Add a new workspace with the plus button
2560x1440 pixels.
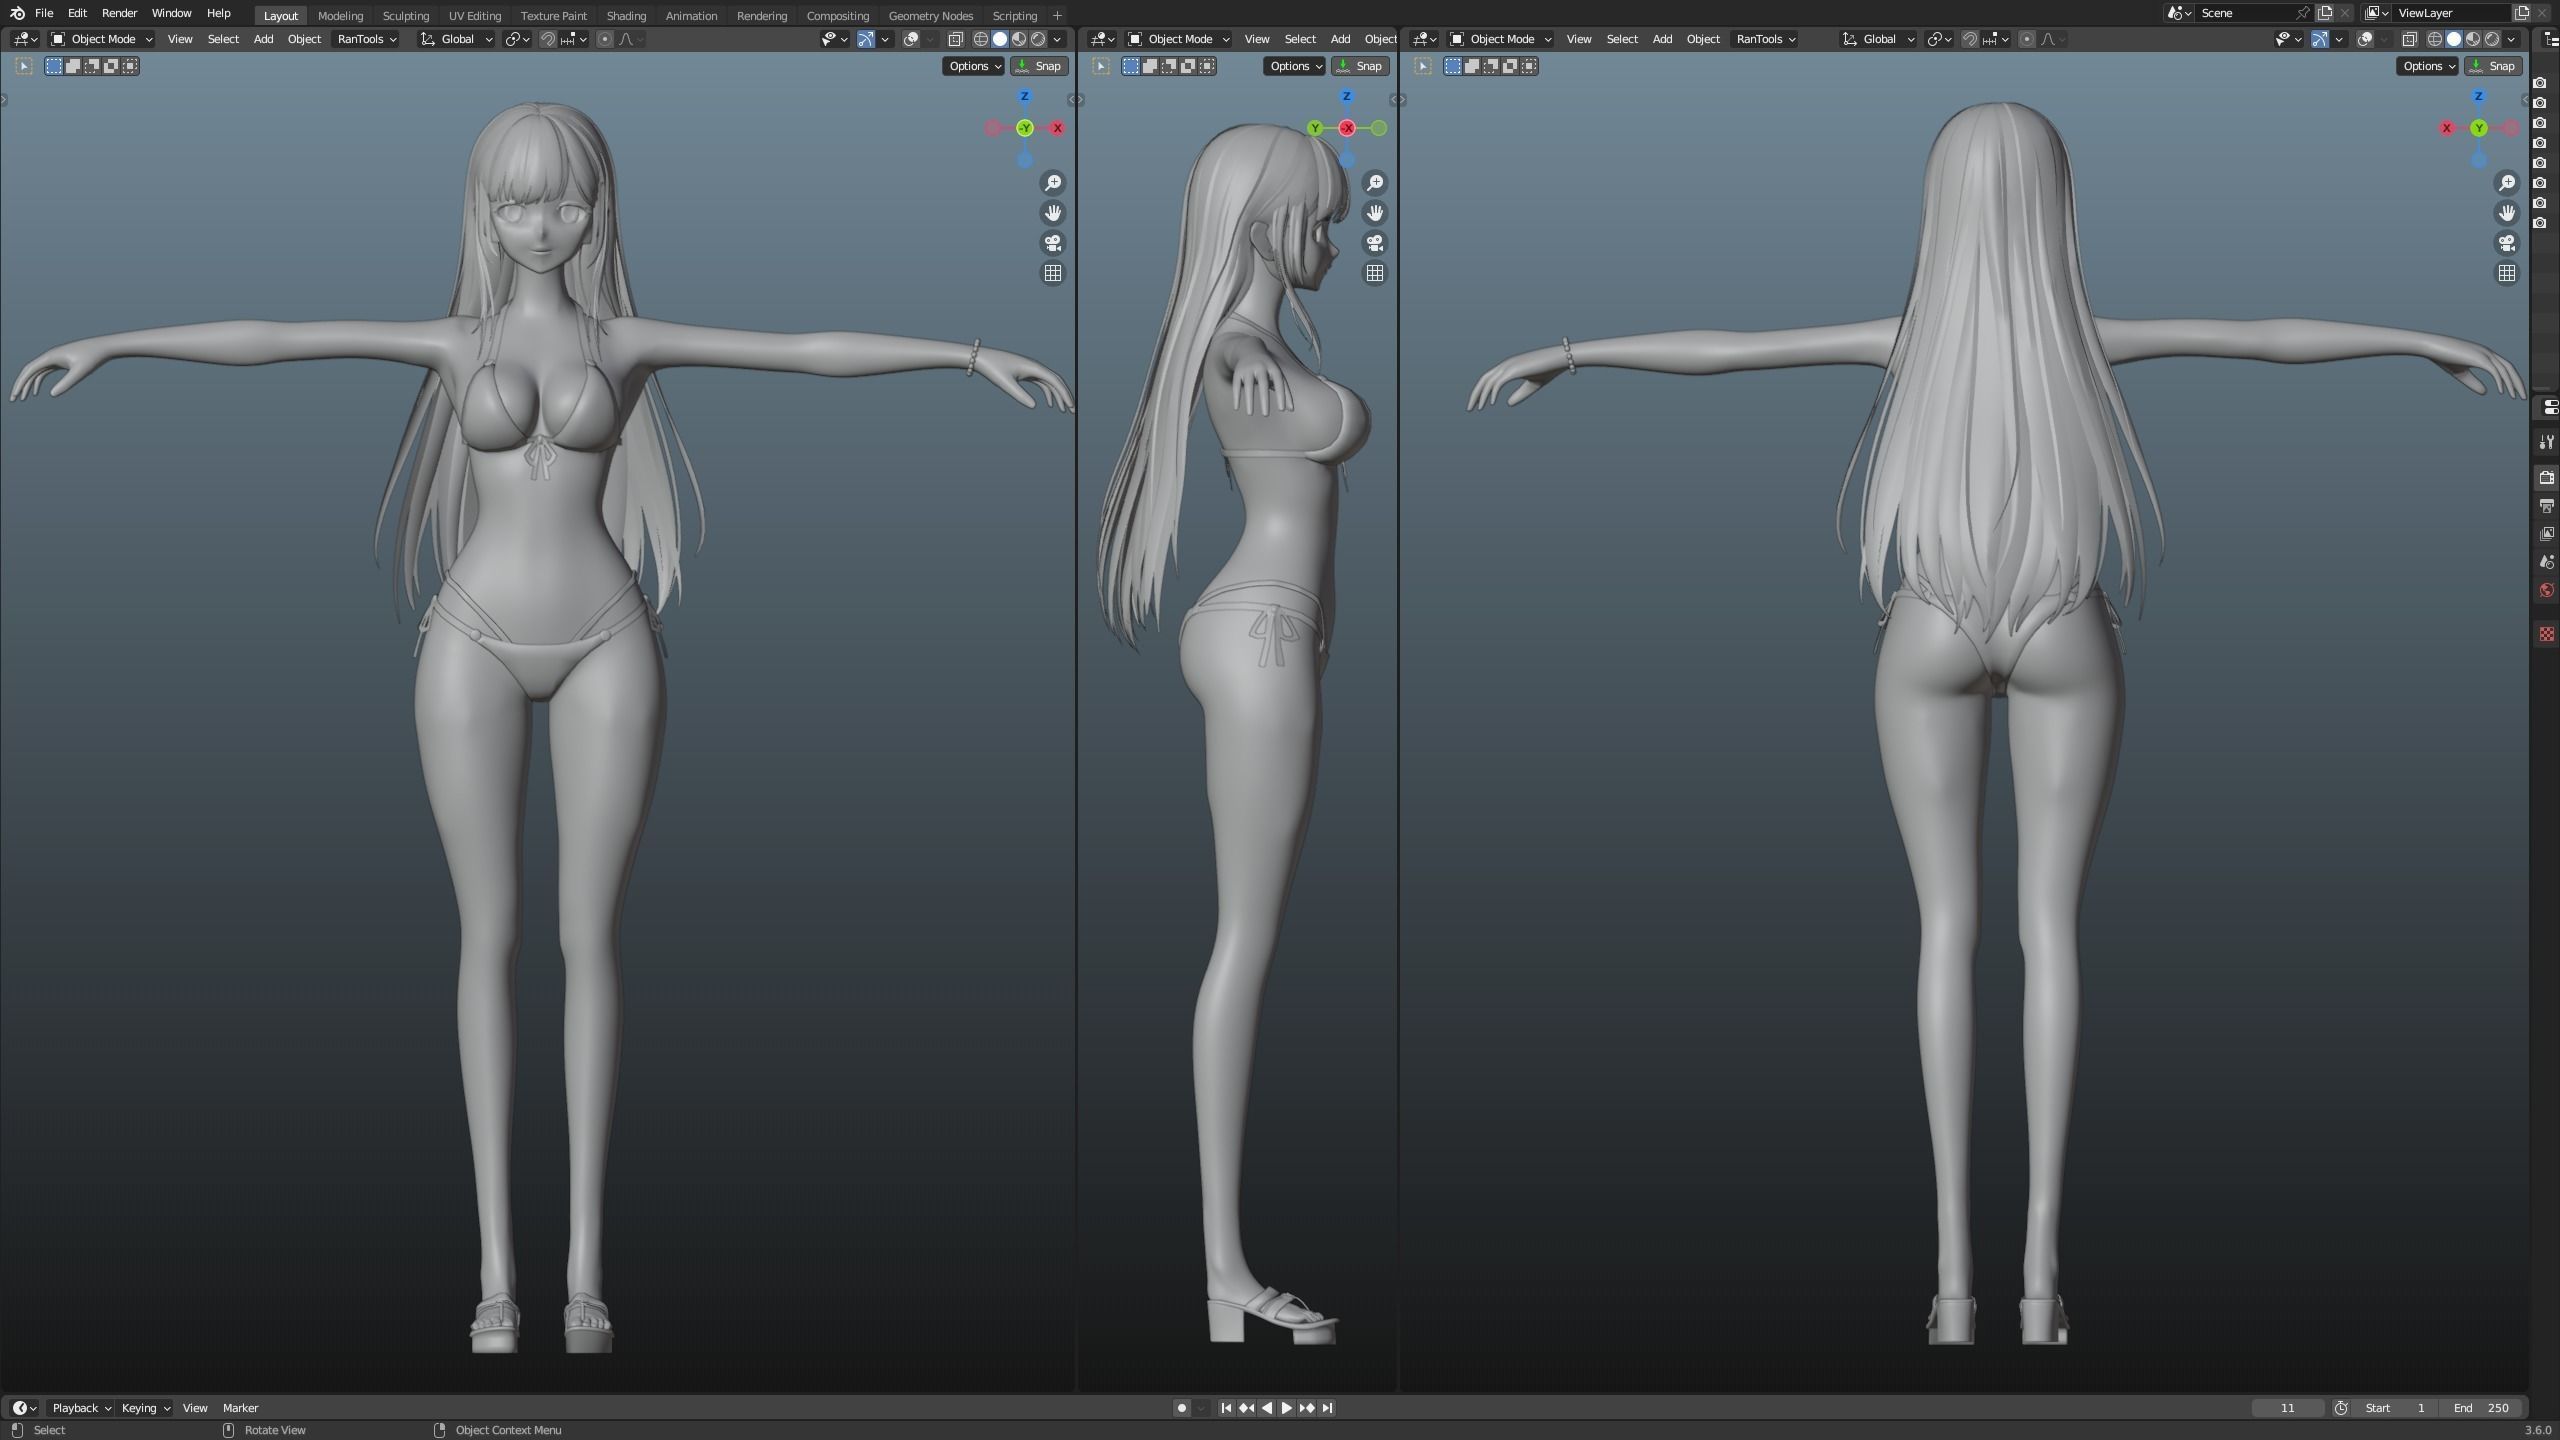tap(1057, 15)
